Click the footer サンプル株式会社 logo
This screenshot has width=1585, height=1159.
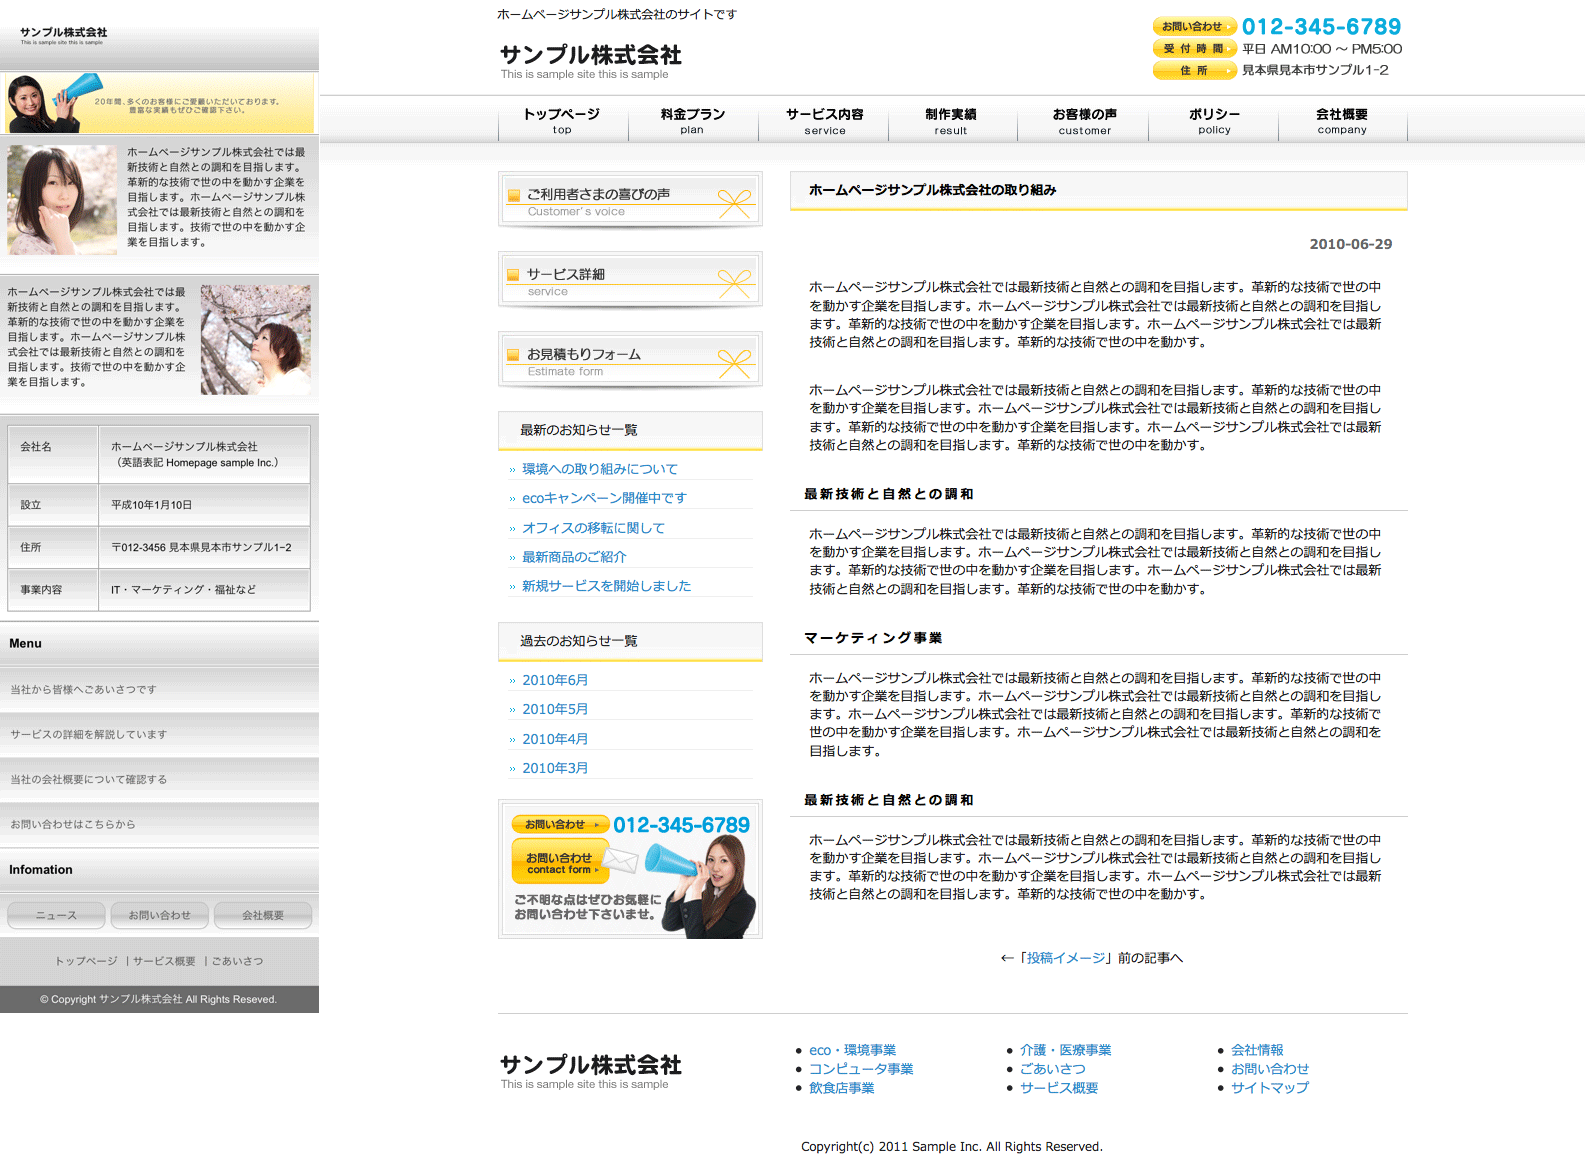(x=590, y=1070)
